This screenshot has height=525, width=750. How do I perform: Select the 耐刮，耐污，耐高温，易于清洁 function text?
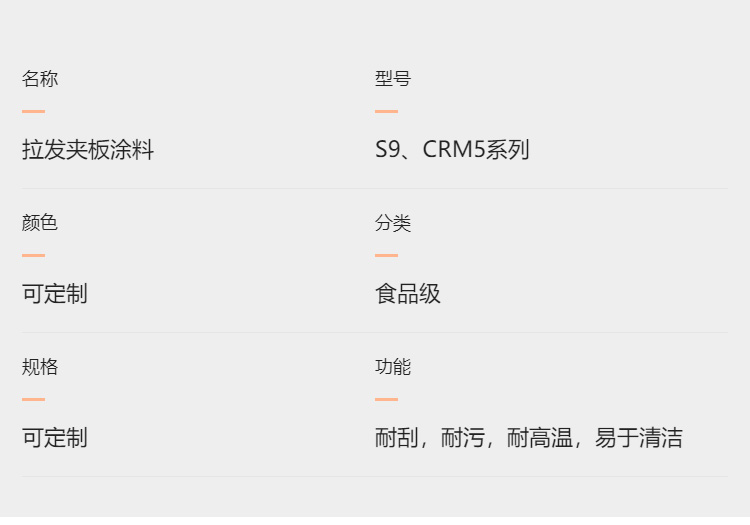click(x=529, y=438)
